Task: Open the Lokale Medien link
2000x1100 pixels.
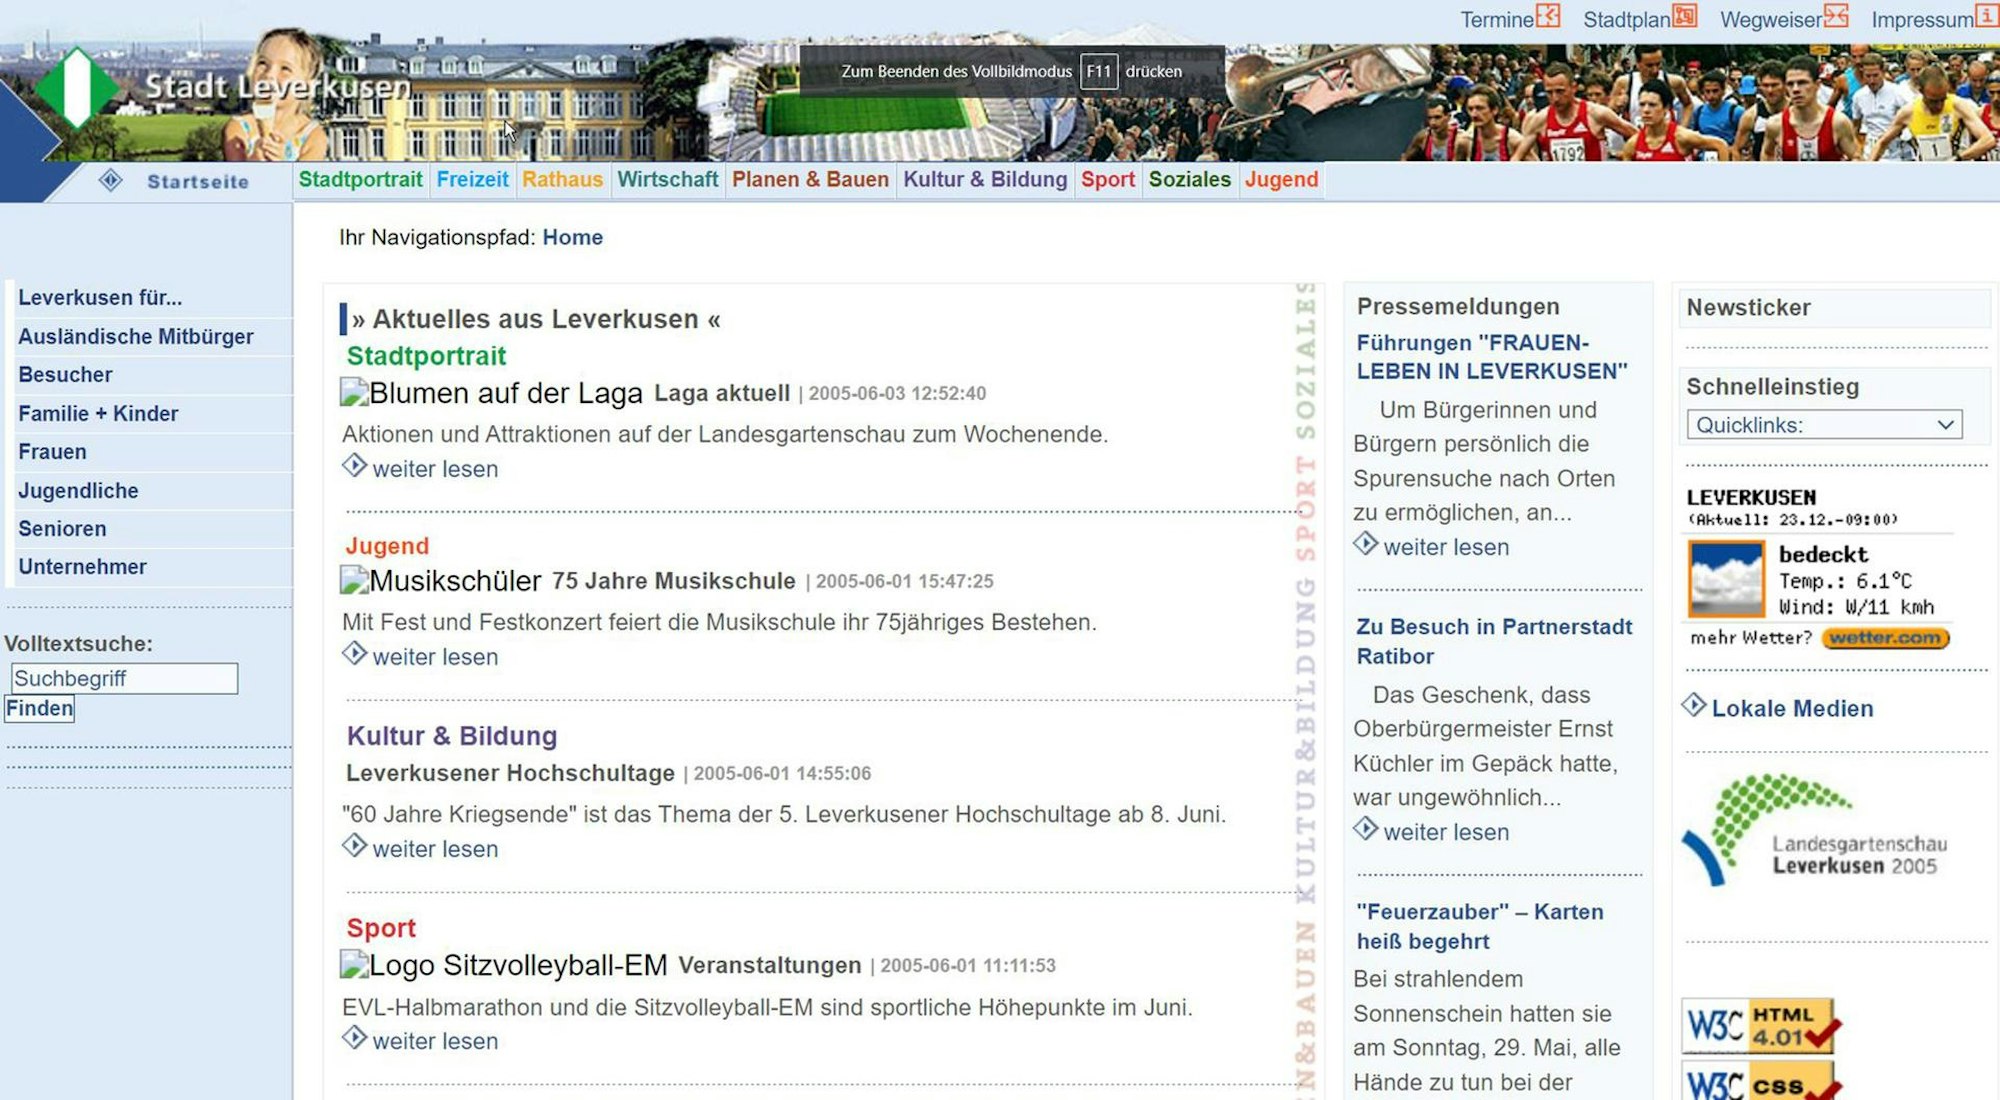Action: tap(1792, 709)
